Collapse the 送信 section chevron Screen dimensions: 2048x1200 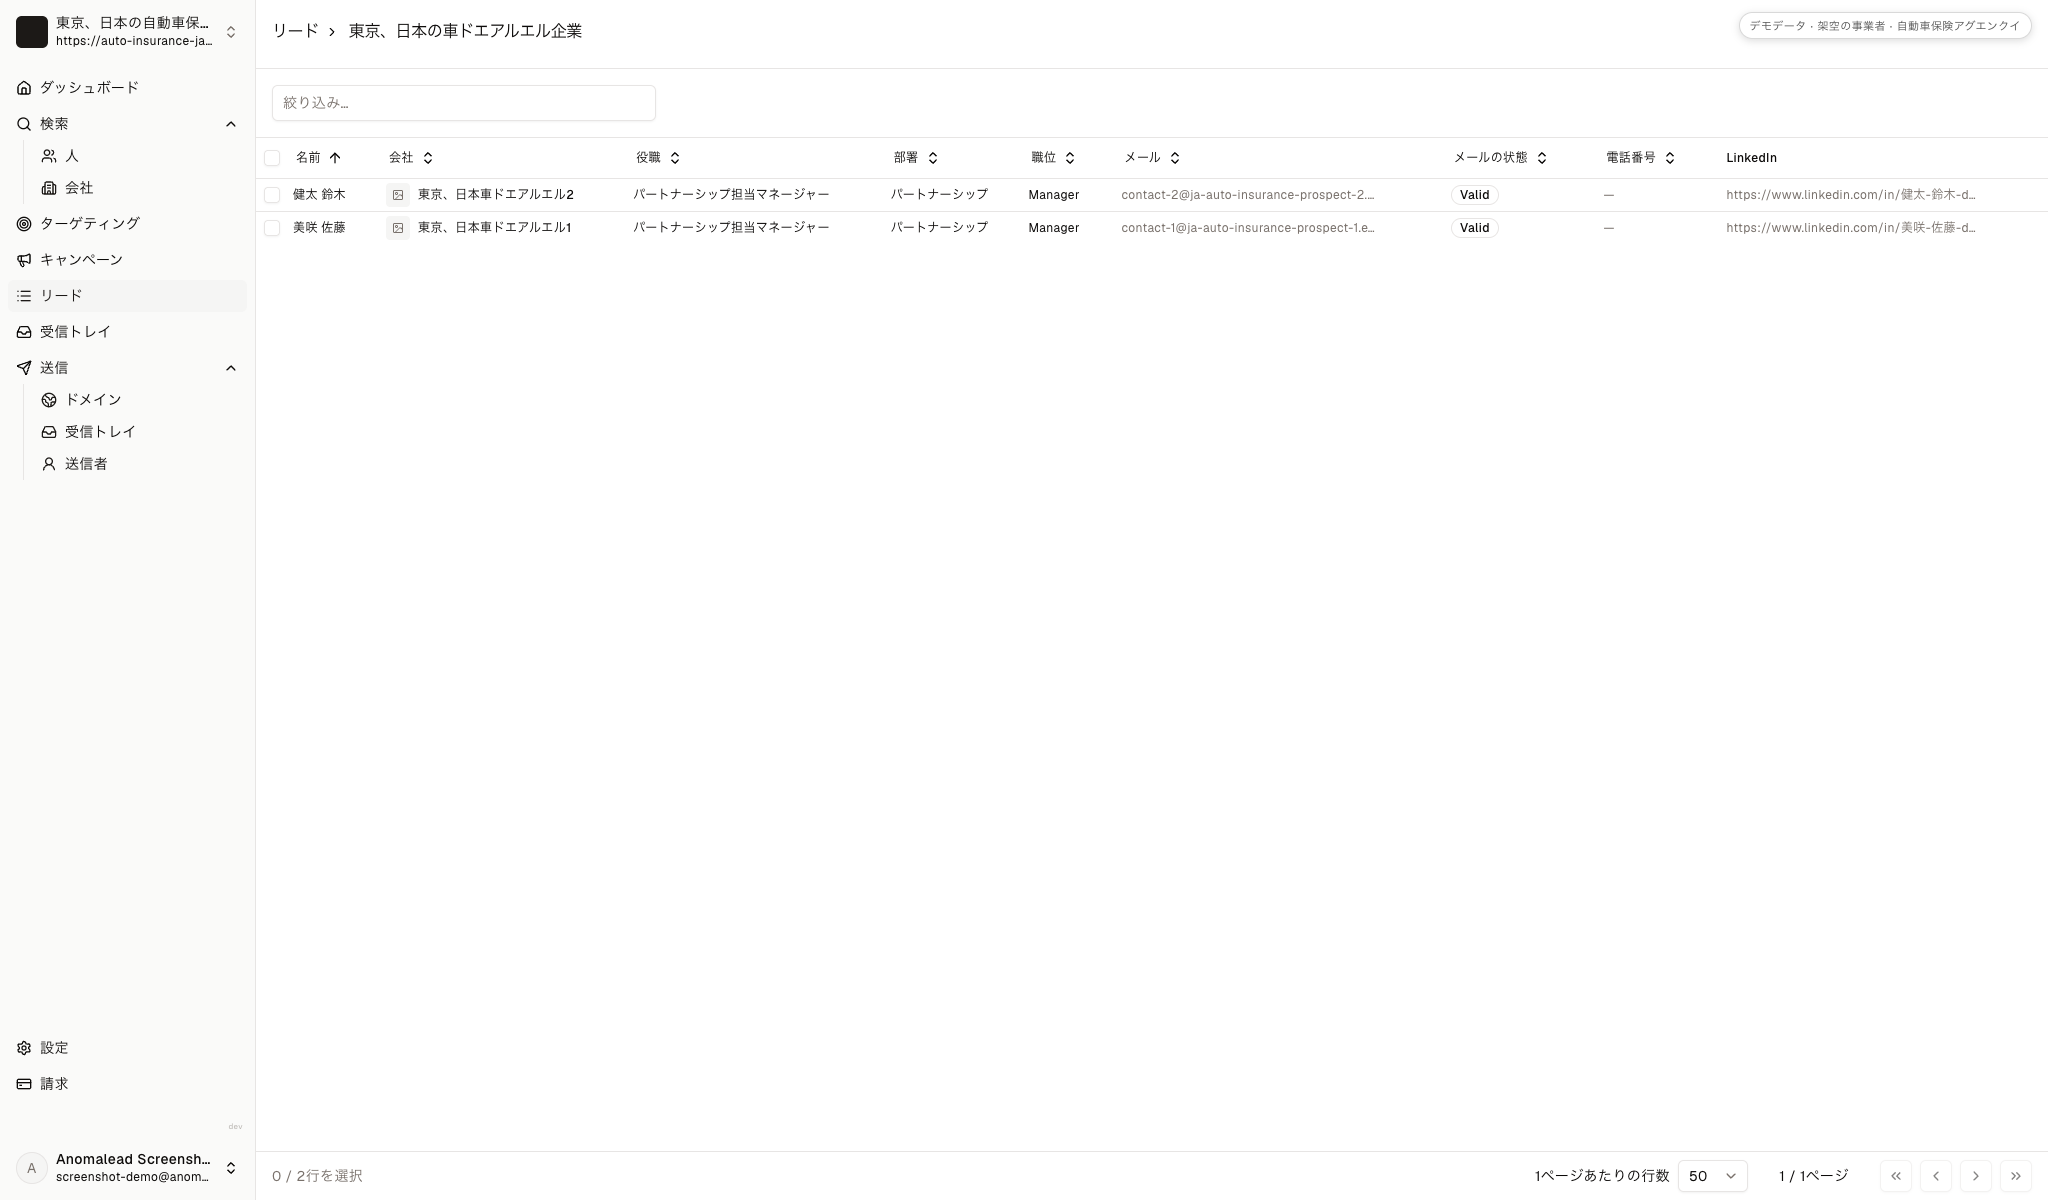[x=231, y=368]
